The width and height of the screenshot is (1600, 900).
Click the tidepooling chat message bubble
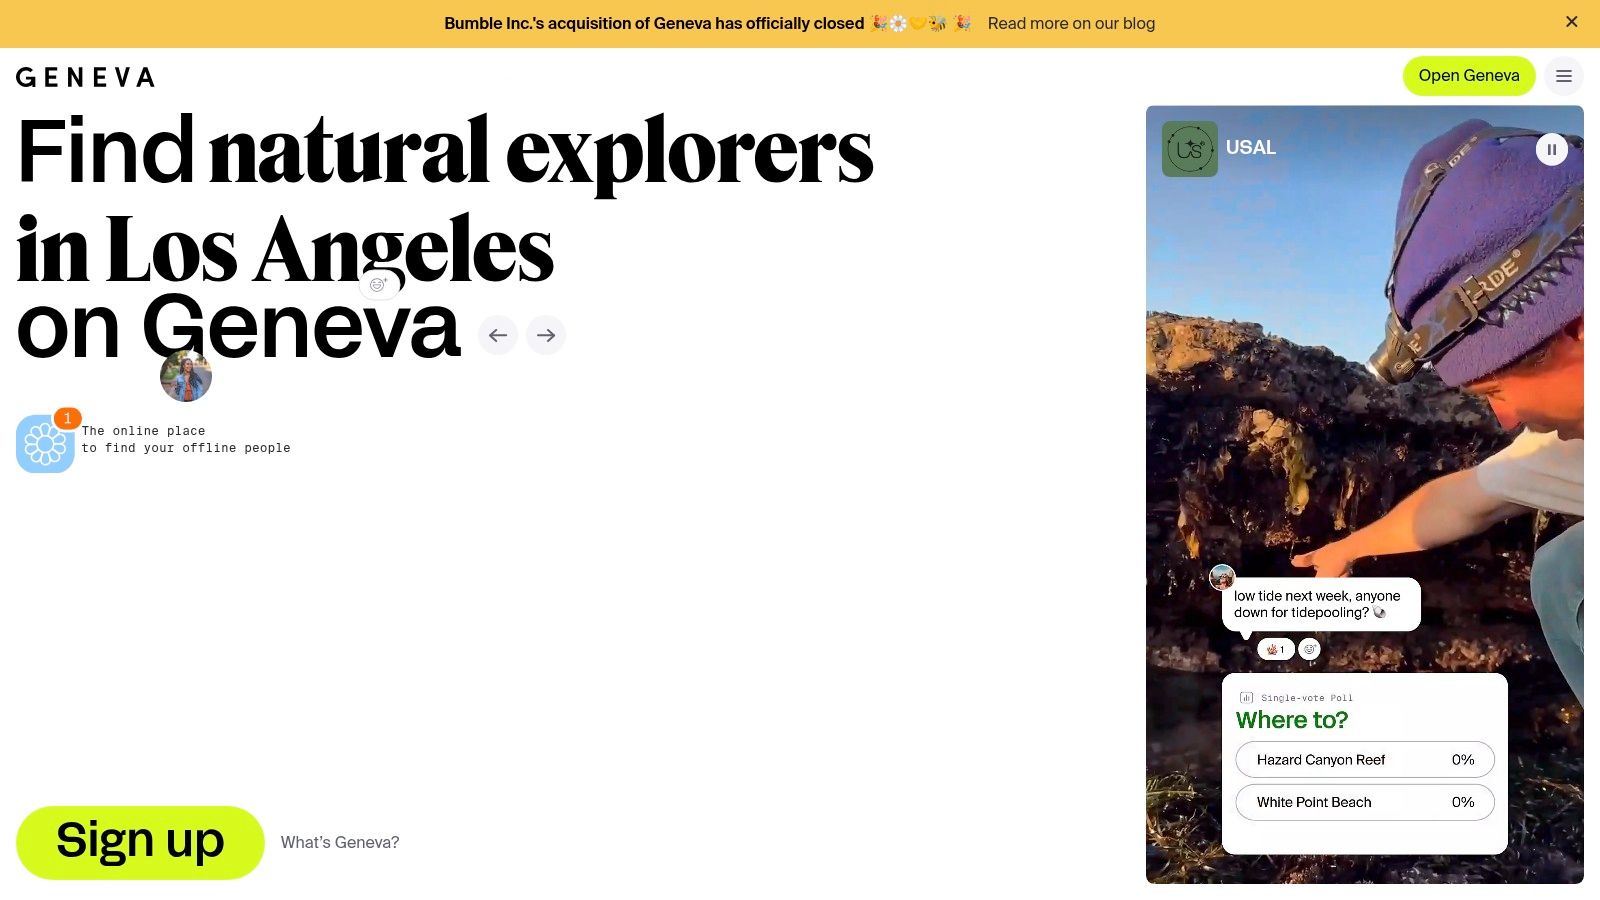point(1321,604)
